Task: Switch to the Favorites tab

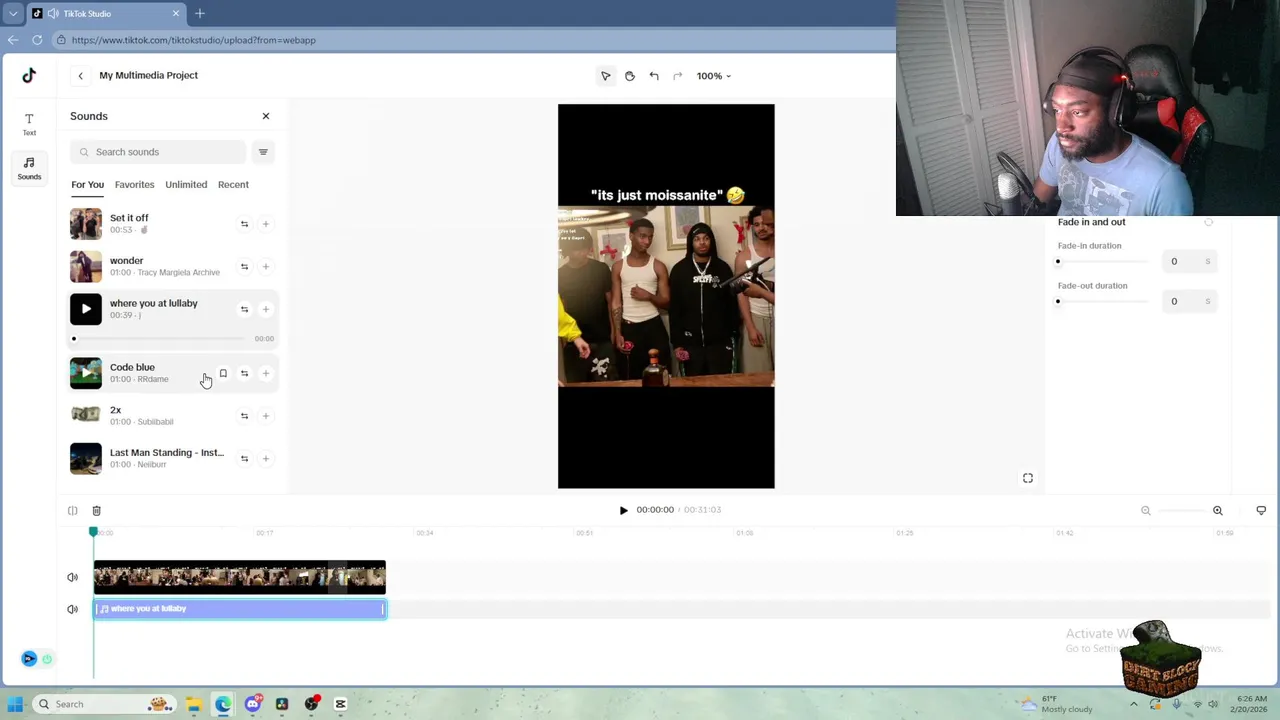Action: 134,185
